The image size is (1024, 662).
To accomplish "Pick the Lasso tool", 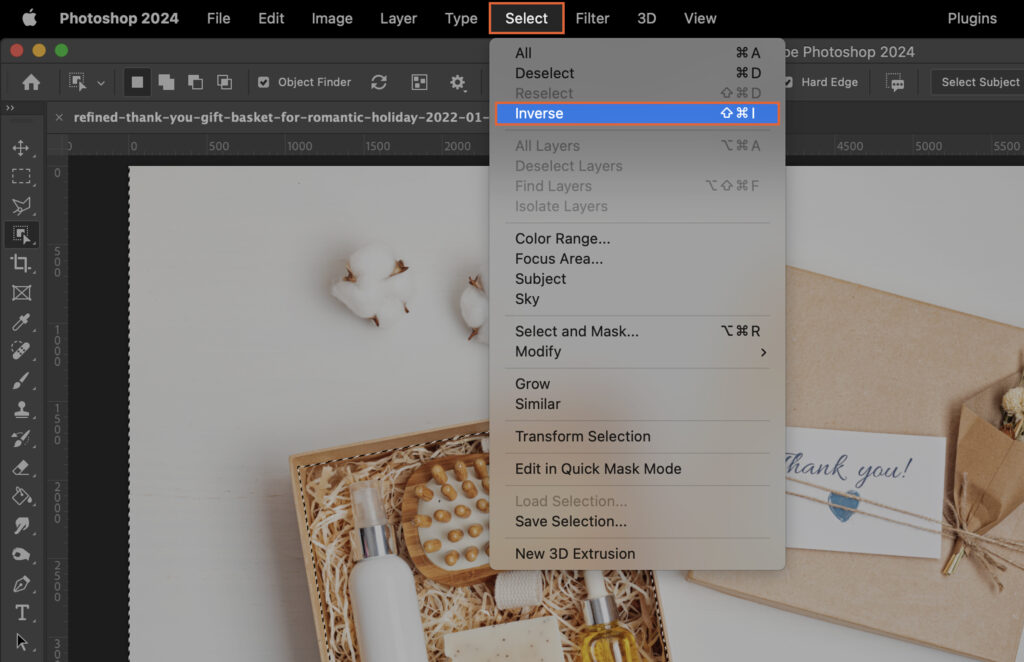I will point(22,205).
